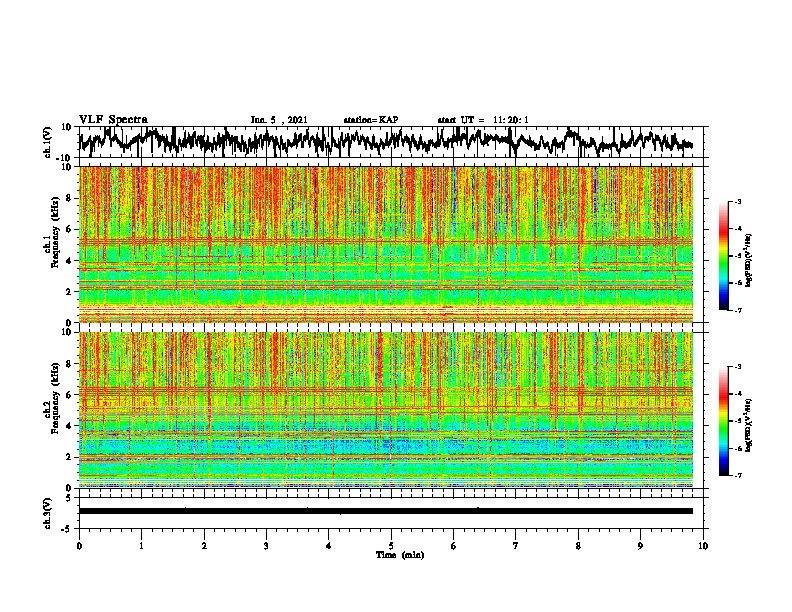Click the '-3' label on ch.1 colorbar
This screenshot has width=792, height=612.
(738, 202)
